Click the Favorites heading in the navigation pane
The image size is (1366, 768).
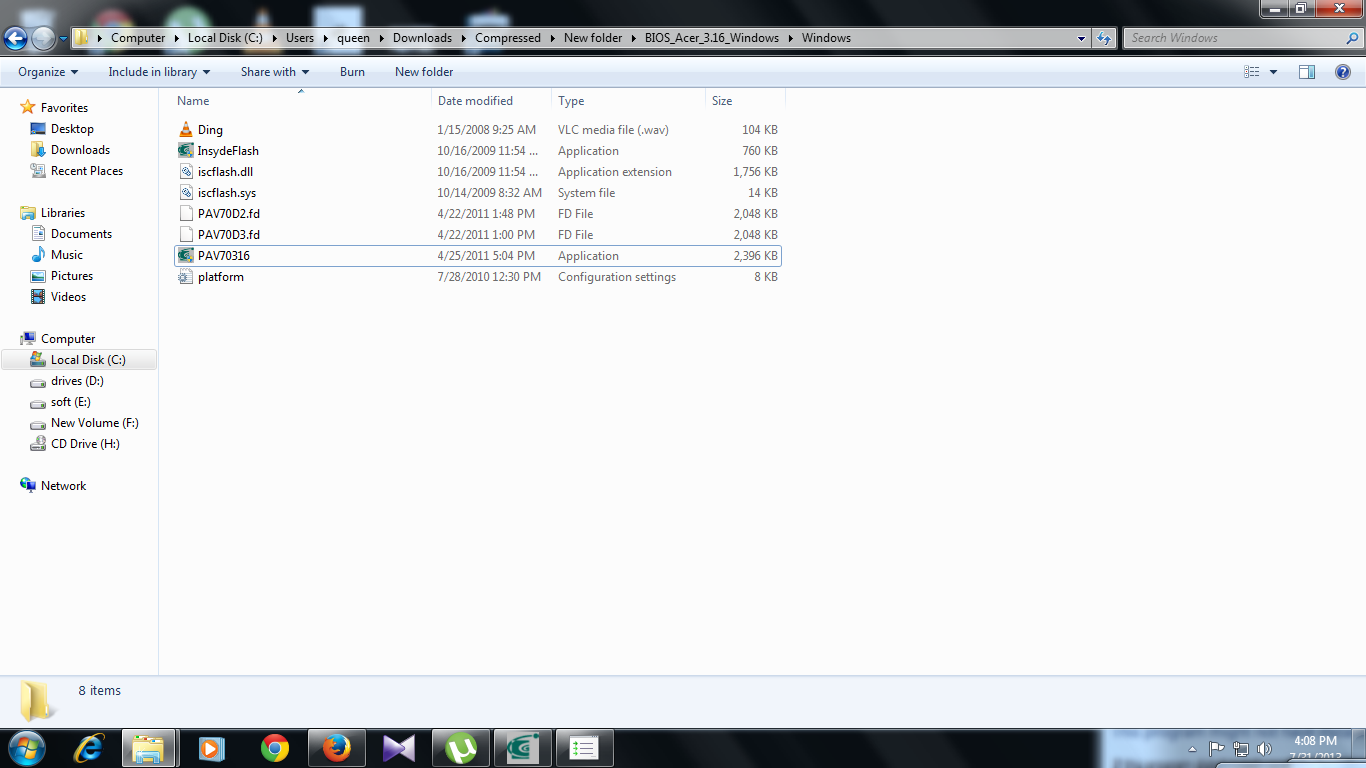[64, 108]
